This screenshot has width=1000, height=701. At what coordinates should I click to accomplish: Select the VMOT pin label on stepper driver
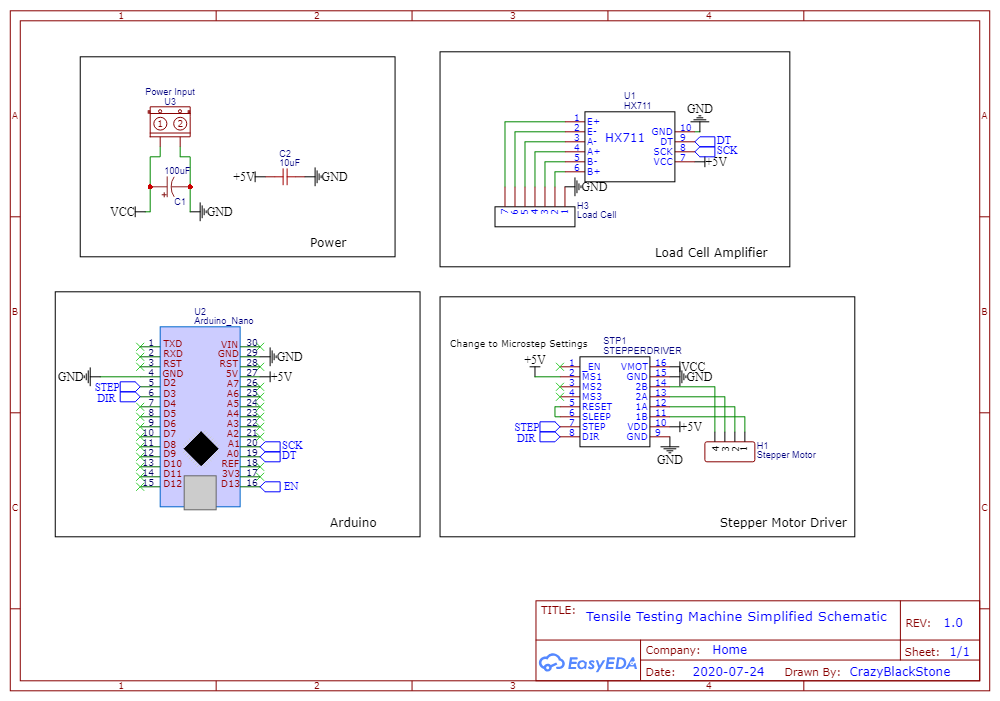(634, 367)
